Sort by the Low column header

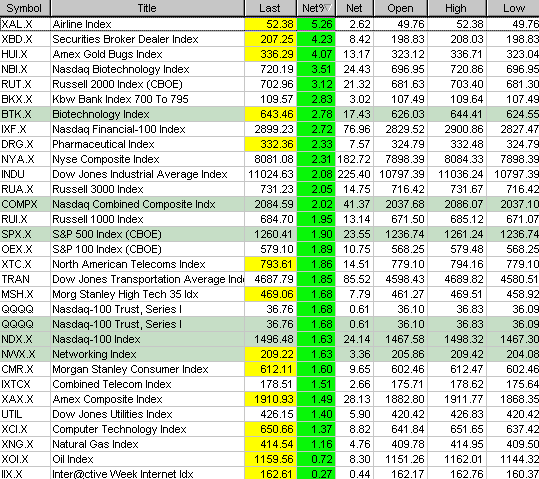513,8
